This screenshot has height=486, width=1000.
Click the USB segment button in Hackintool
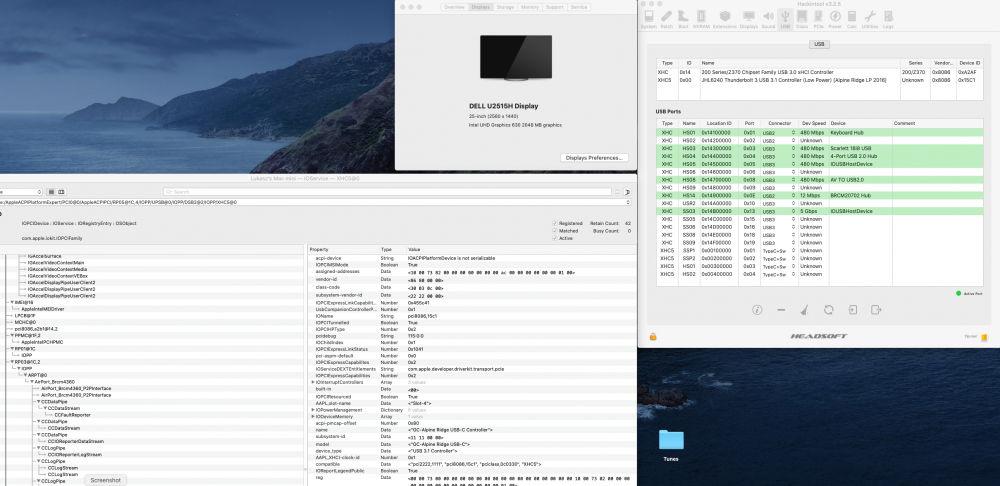pos(820,45)
